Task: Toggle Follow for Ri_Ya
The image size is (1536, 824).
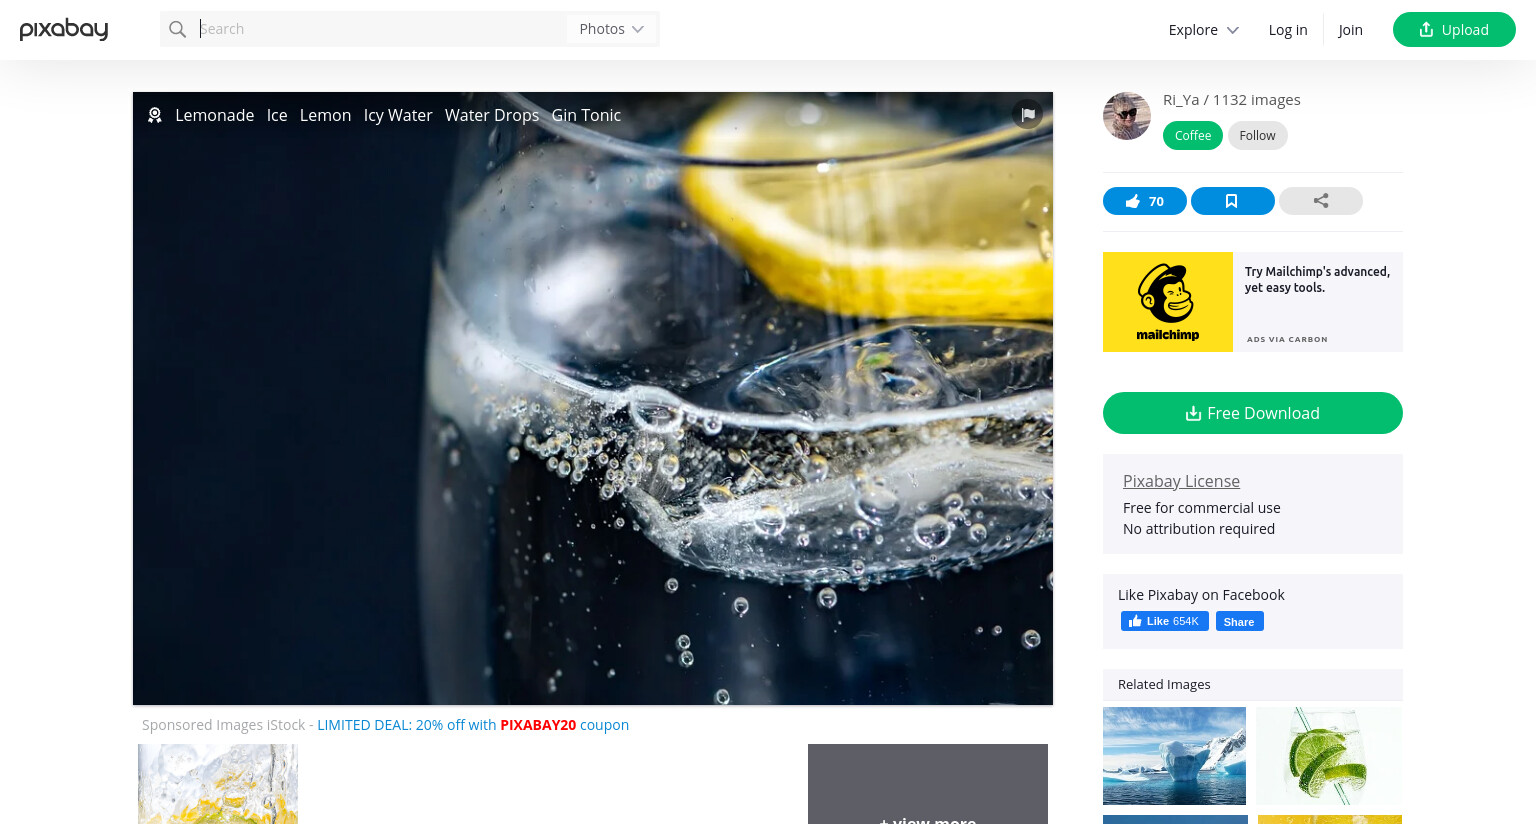Action: click(x=1257, y=135)
